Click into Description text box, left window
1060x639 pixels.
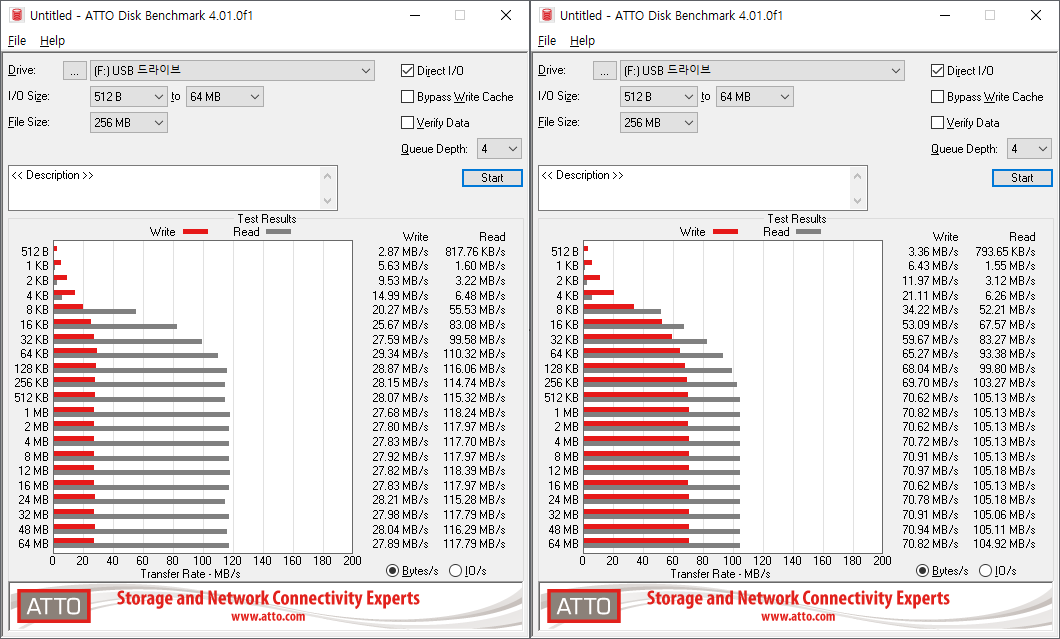tap(164, 188)
